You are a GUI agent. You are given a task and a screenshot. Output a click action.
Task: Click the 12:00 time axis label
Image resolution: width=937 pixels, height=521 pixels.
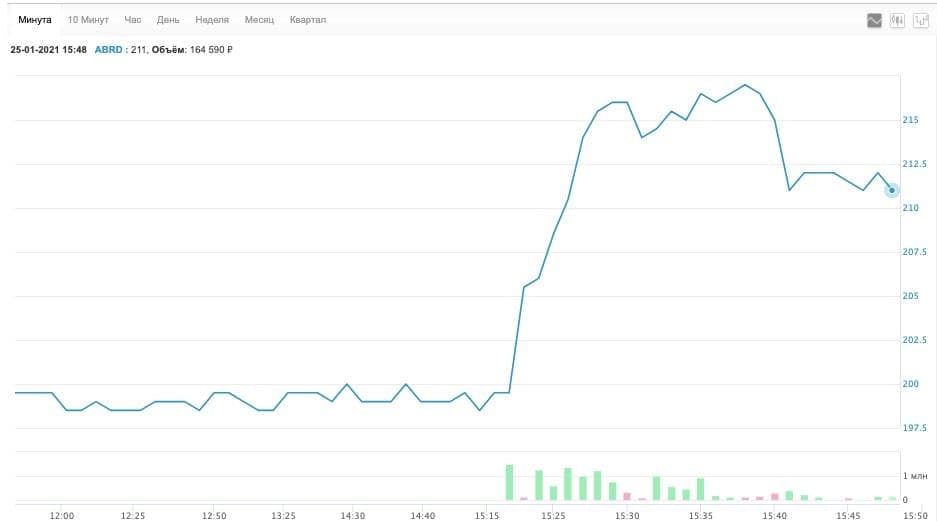point(62,516)
